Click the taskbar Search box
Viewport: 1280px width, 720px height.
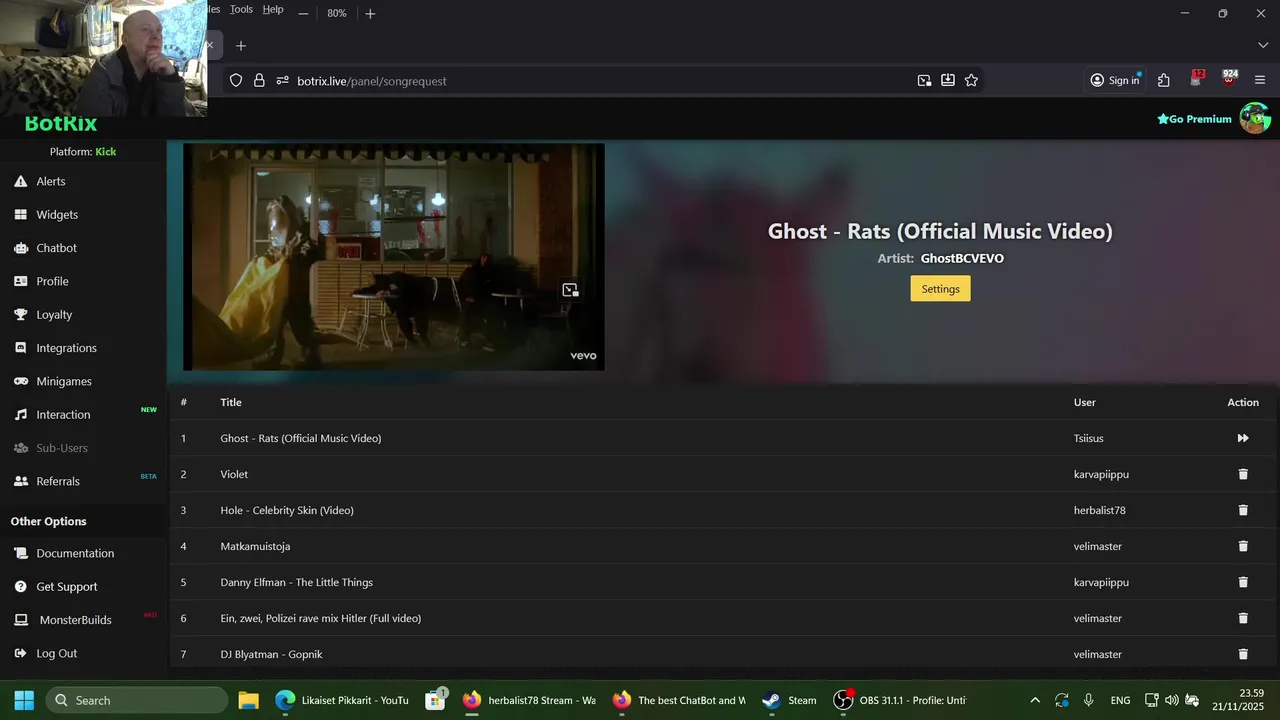pyautogui.click(x=136, y=700)
